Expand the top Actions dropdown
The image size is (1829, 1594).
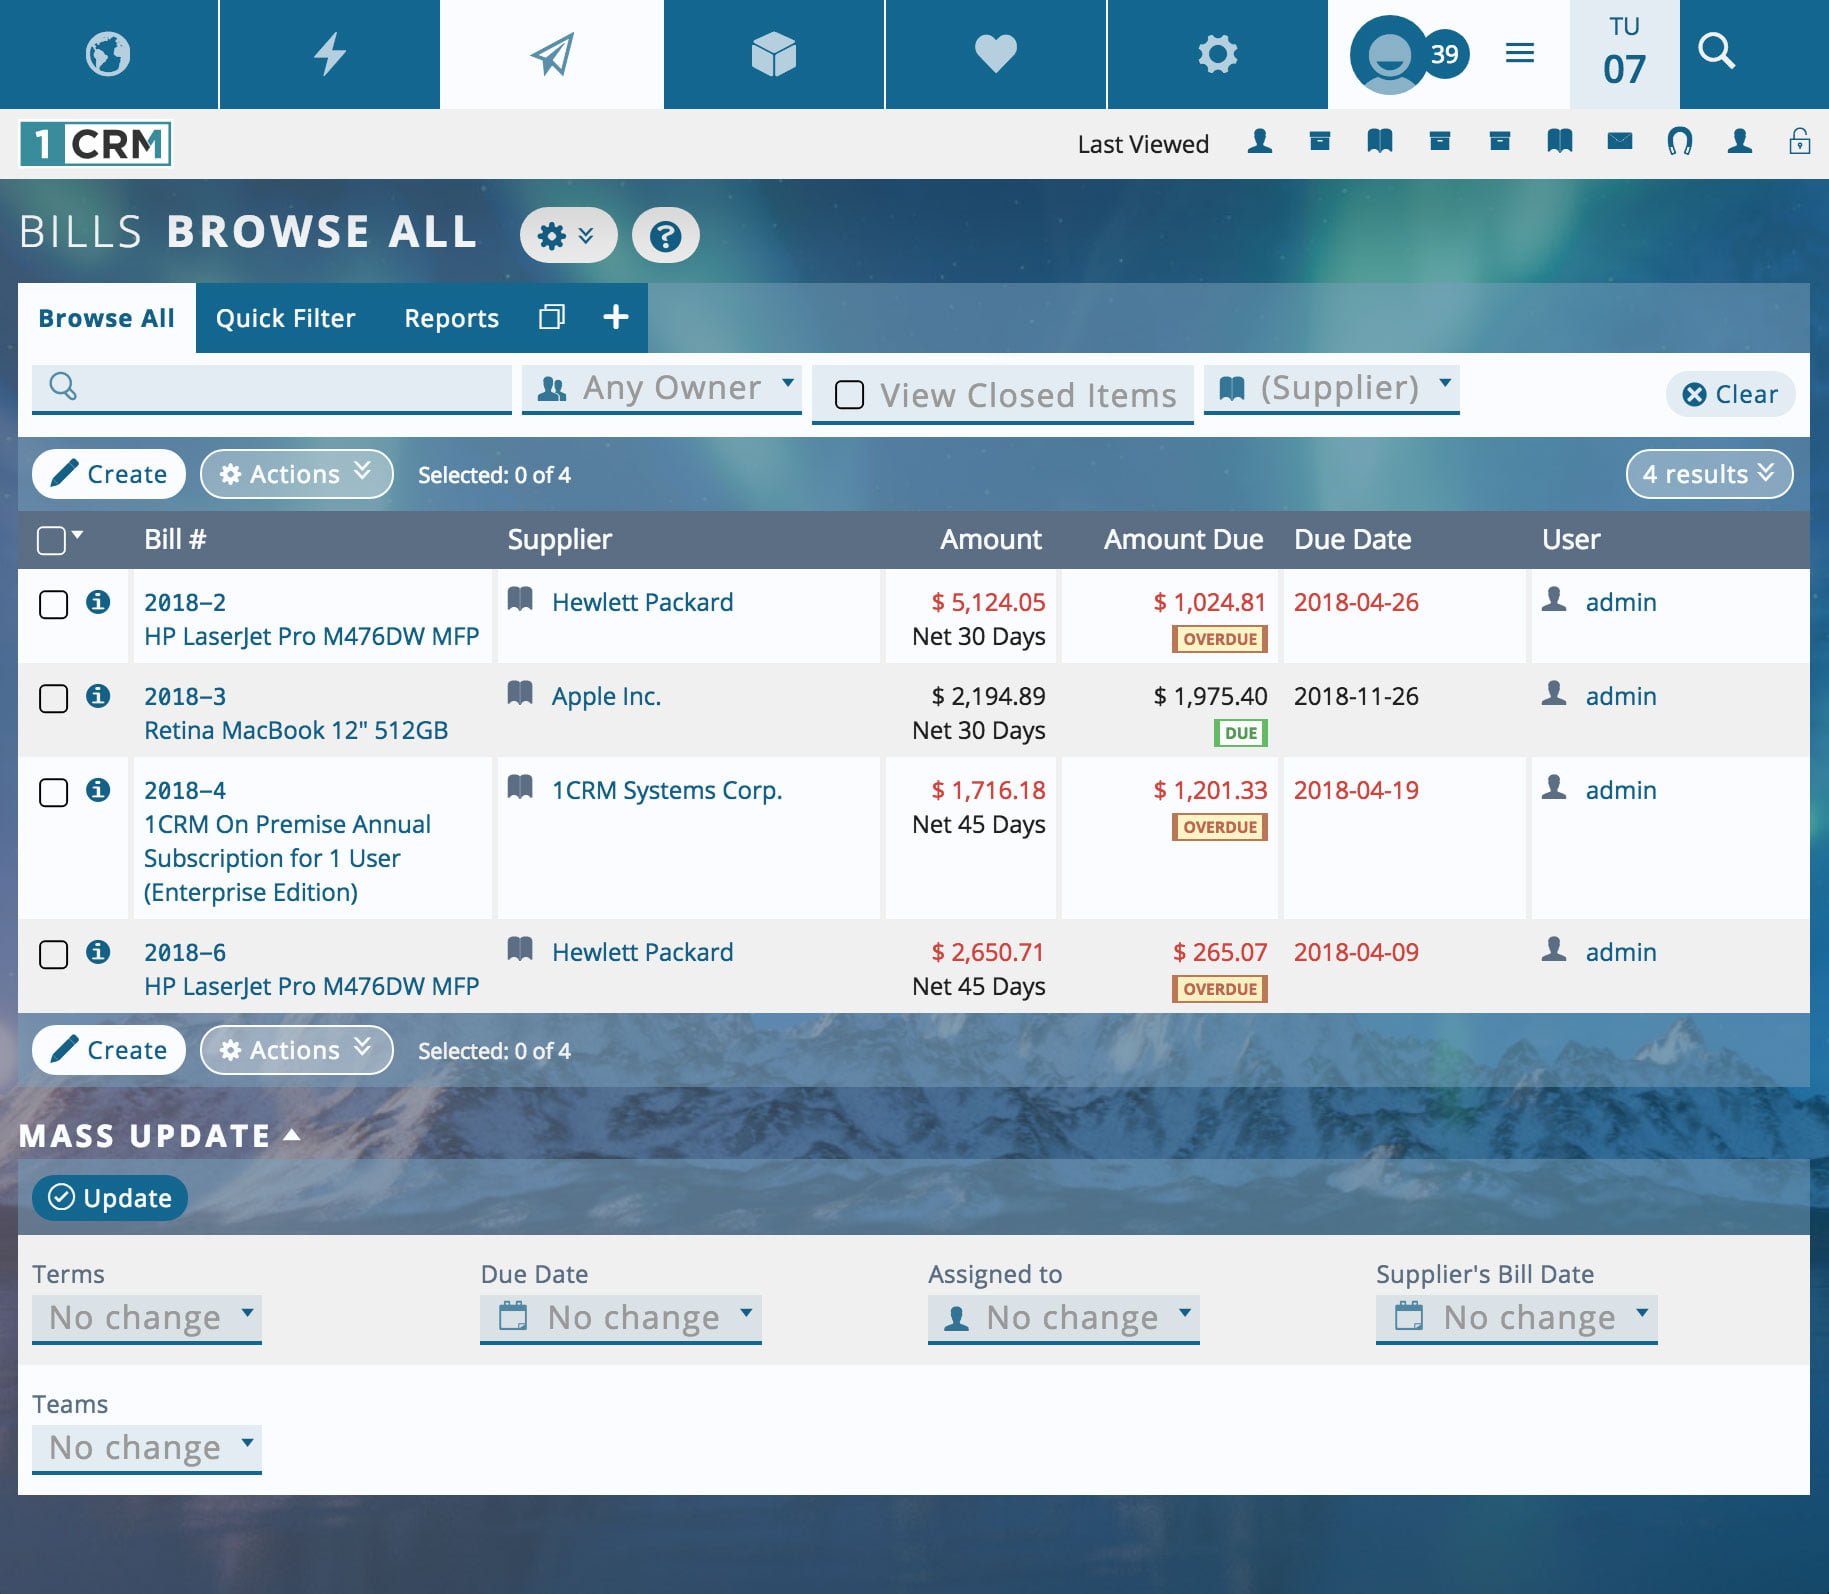(x=297, y=474)
